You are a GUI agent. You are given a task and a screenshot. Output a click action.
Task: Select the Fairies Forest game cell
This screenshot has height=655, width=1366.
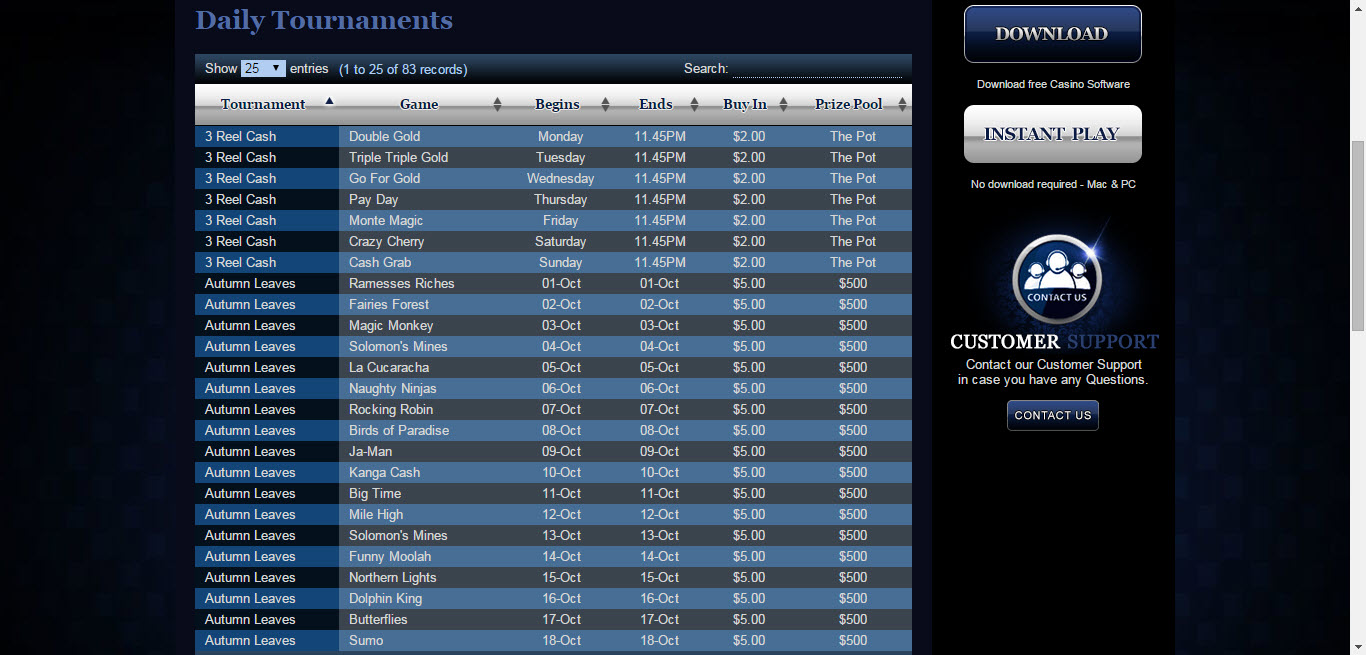[423, 304]
